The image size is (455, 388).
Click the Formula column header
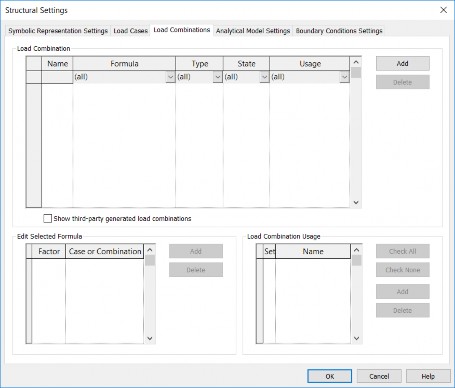point(124,64)
